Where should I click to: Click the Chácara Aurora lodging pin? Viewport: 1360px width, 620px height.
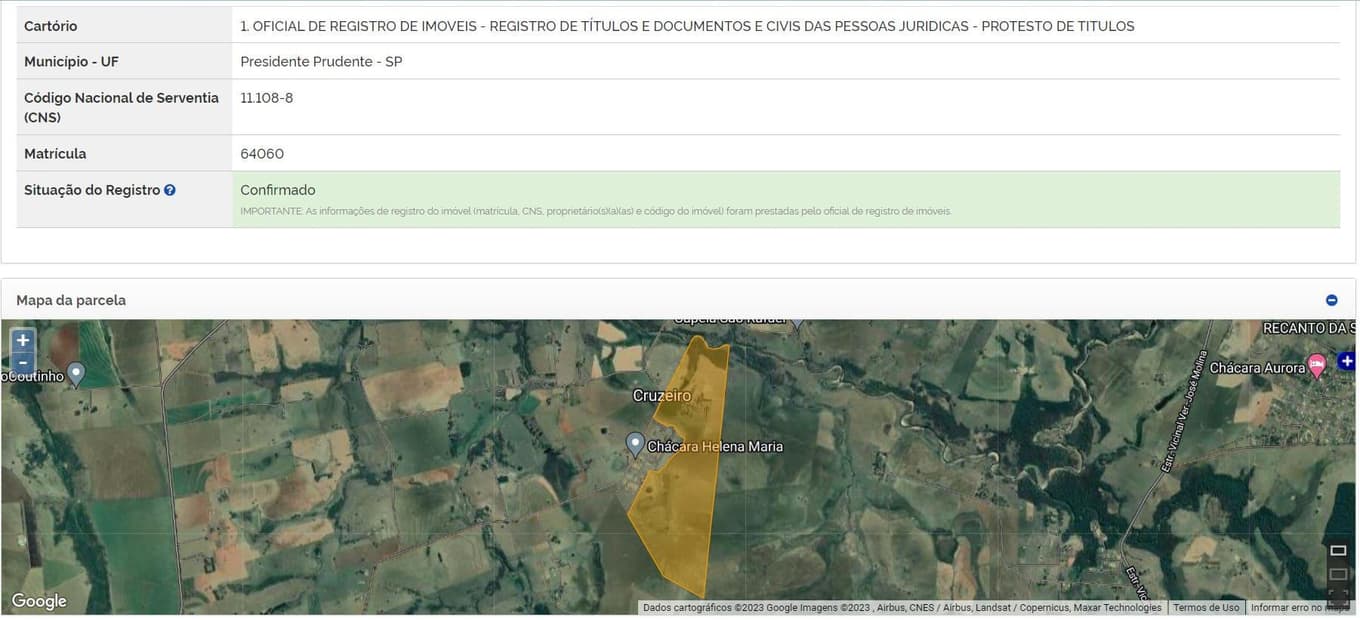pos(1317,367)
